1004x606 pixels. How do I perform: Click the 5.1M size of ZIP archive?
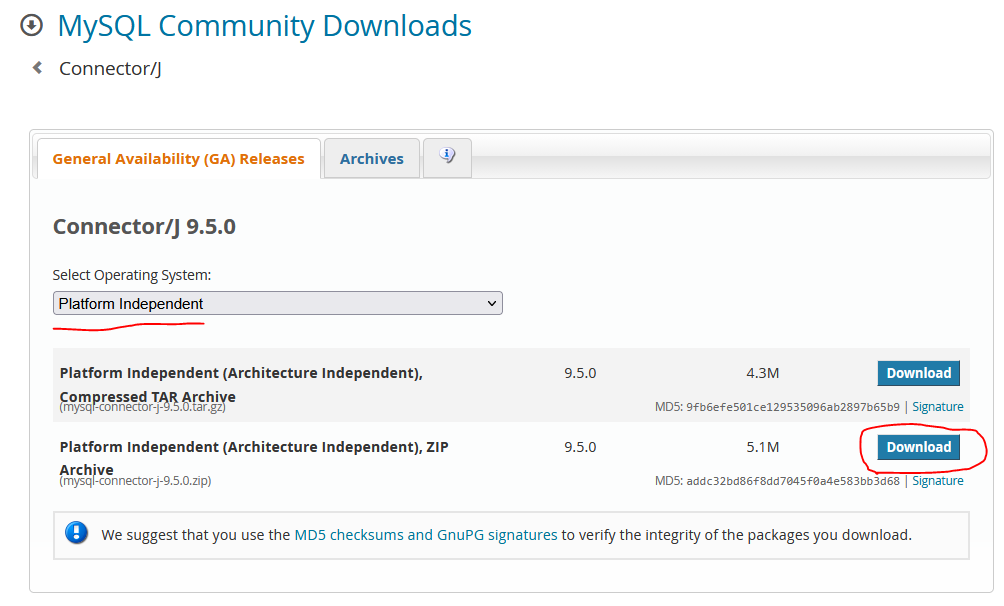(762, 447)
